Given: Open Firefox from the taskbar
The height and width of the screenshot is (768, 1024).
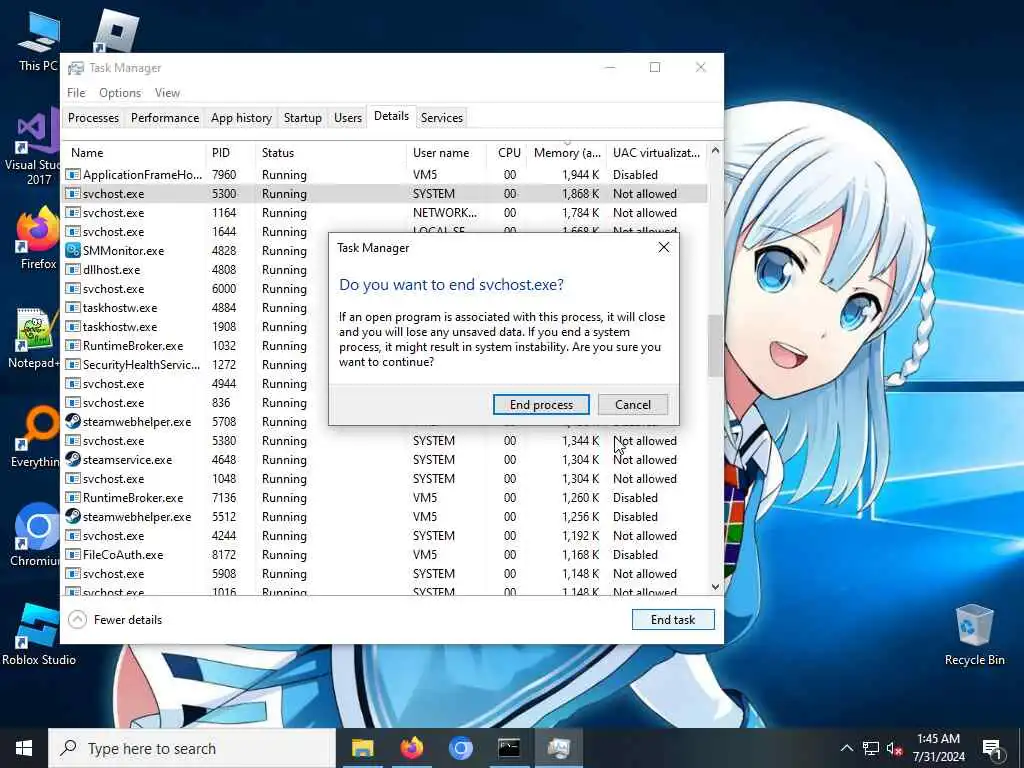Looking at the screenshot, I should (411, 748).
